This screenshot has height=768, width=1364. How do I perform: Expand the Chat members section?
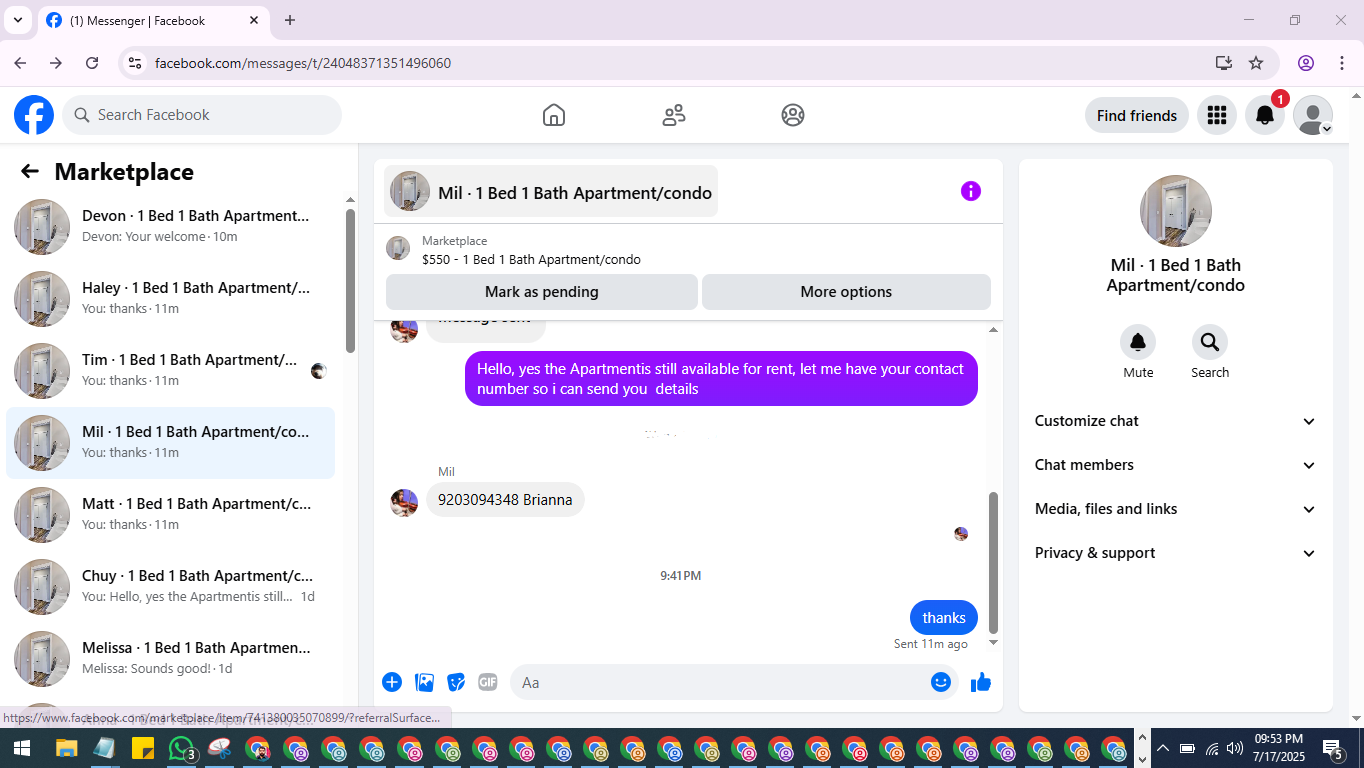[x=1175, y=465]
